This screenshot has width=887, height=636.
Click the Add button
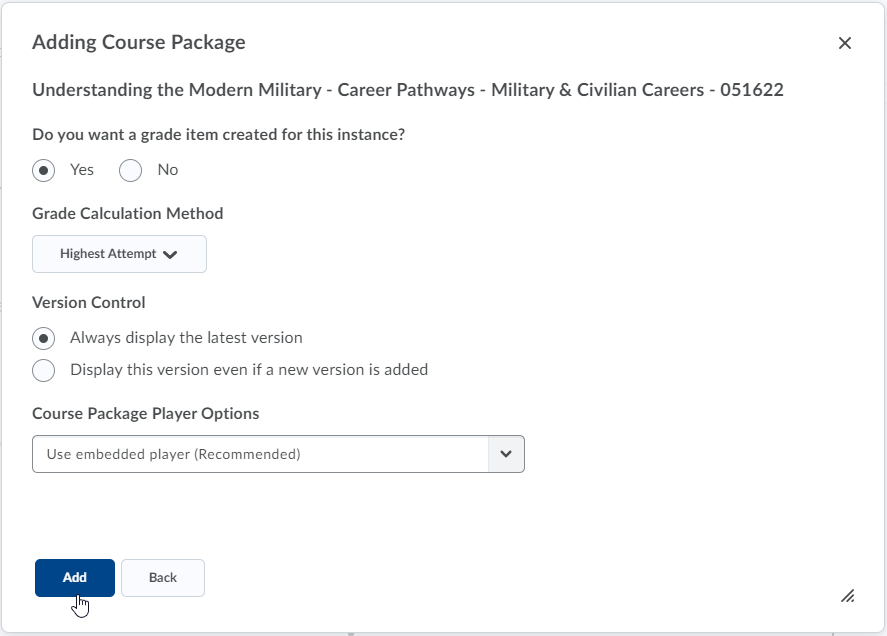75,578
